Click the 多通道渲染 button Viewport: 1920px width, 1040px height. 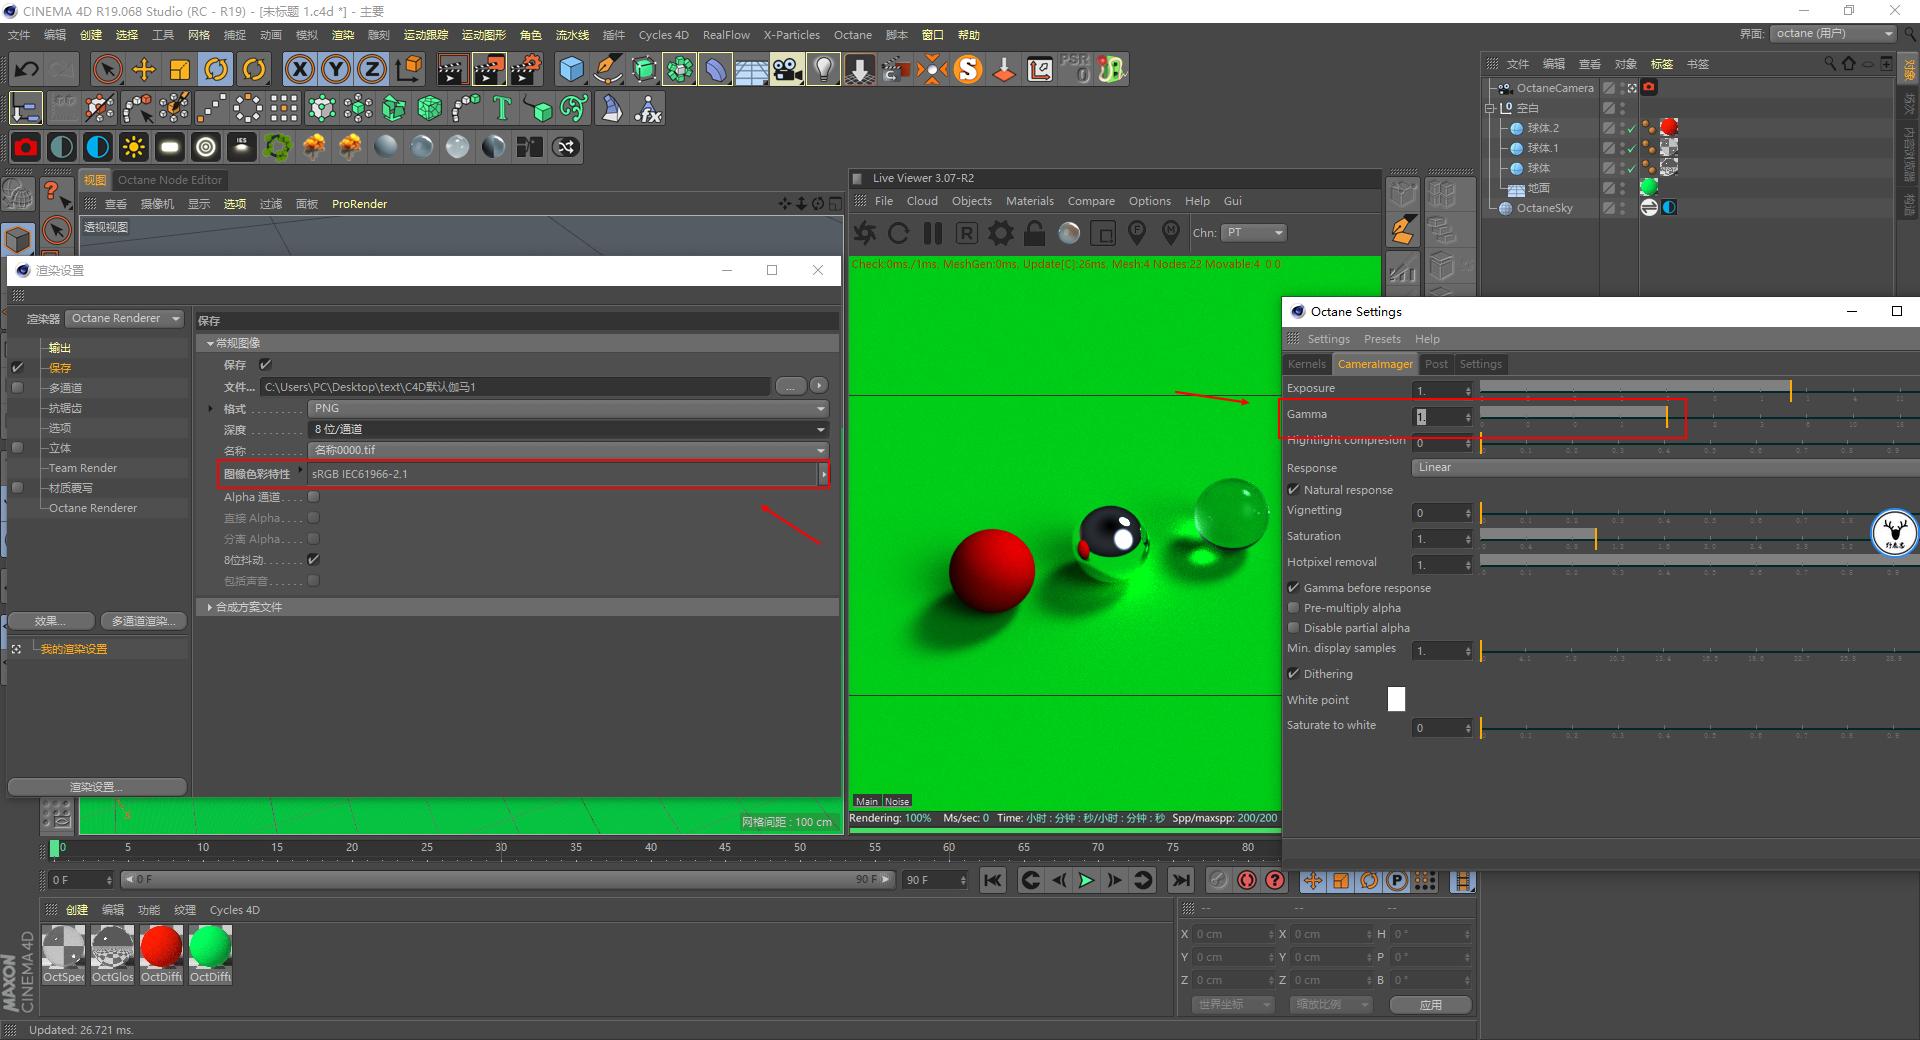point(144,620)
